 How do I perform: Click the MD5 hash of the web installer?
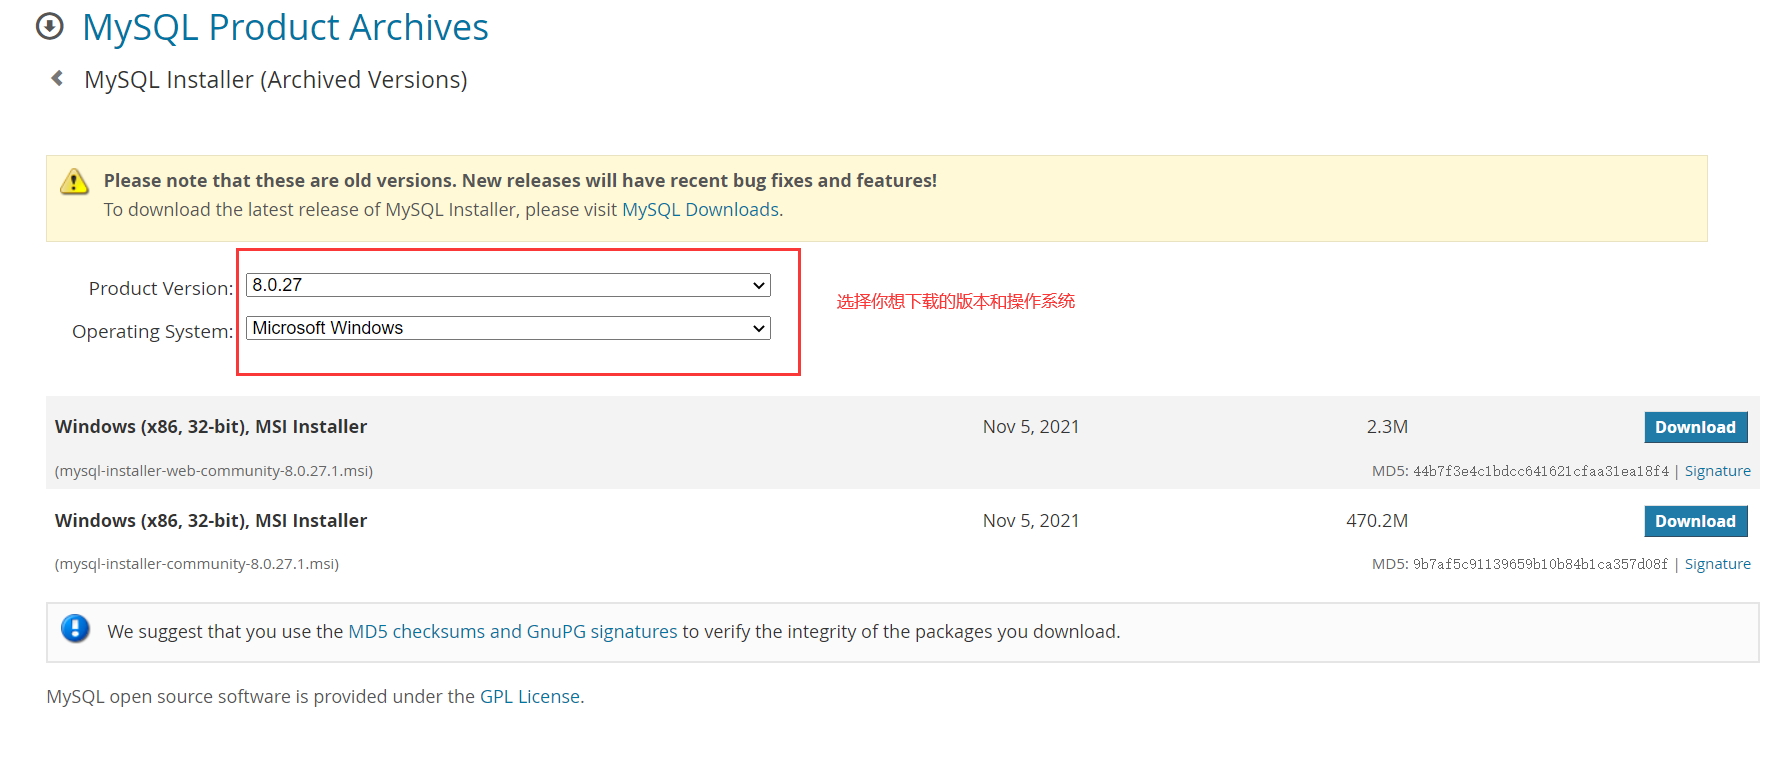click(x=1540, y=471)
